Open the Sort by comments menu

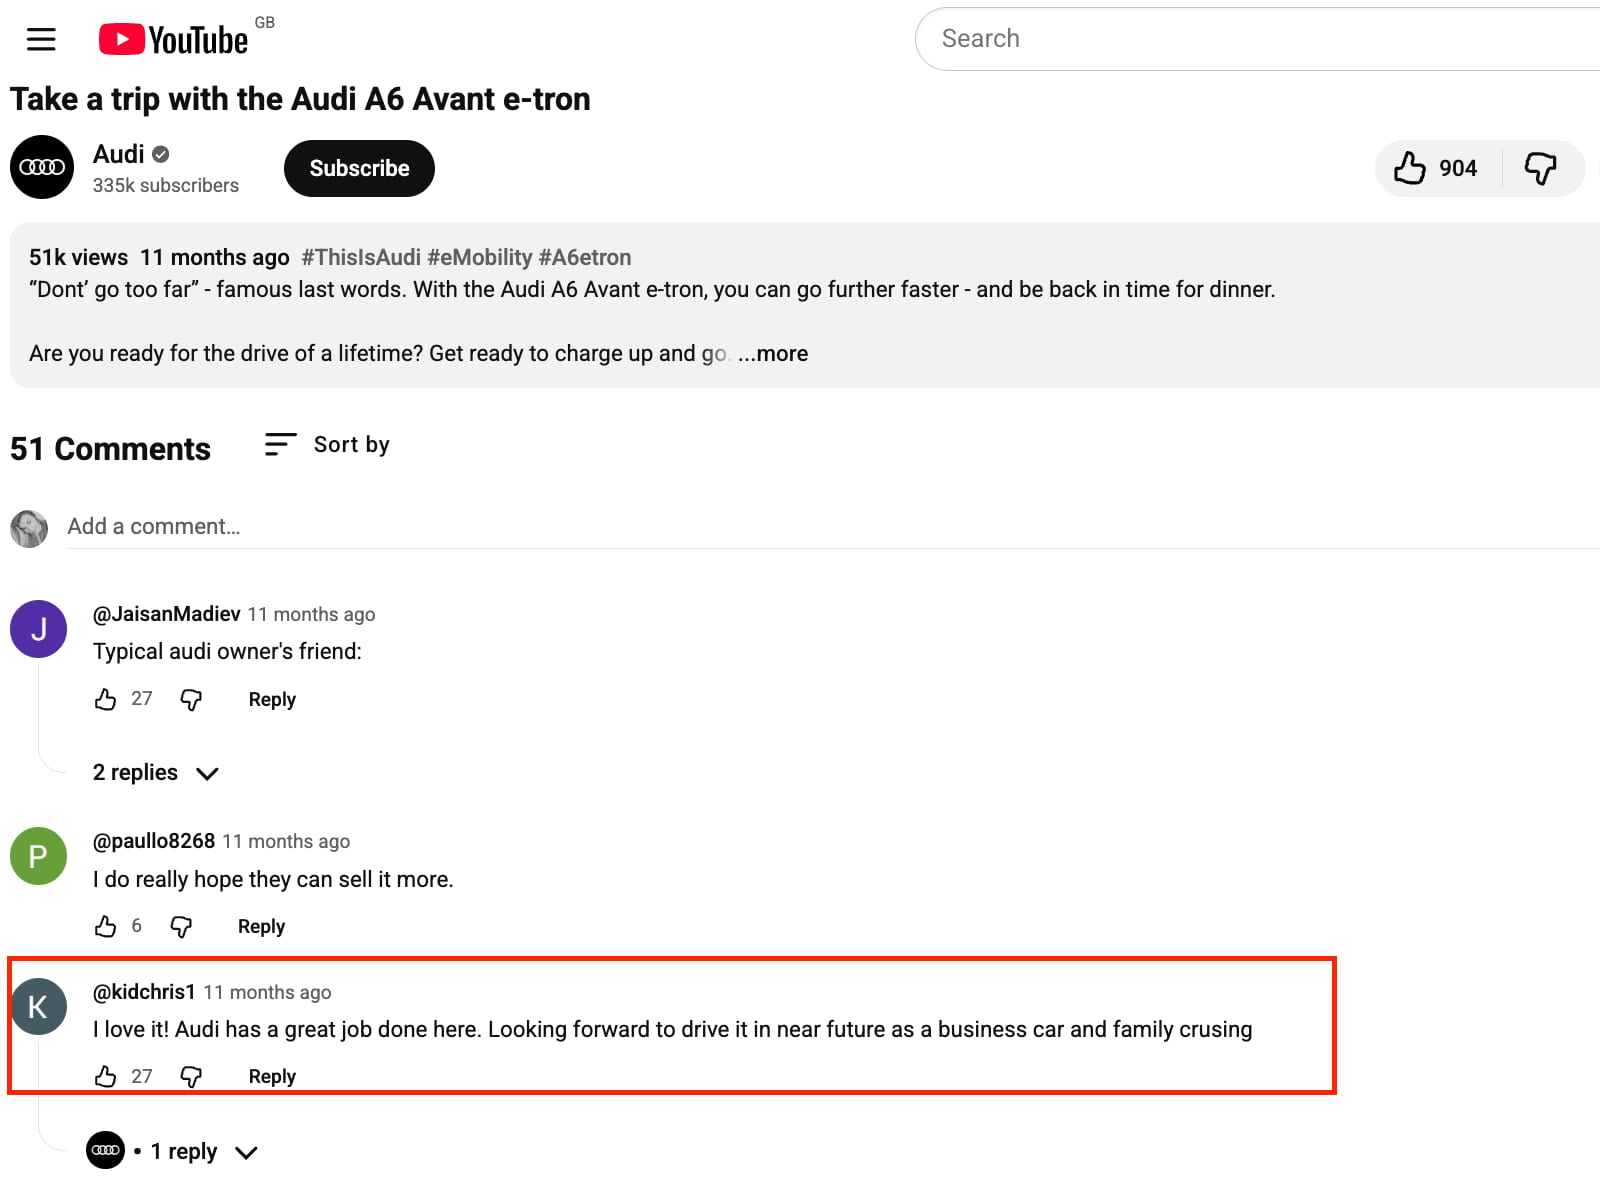[326, 444]
